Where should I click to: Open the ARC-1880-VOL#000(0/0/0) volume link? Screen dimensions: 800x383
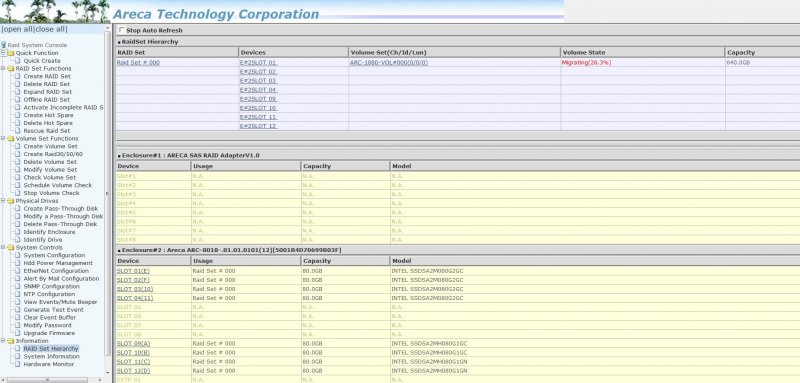[389, 63]
